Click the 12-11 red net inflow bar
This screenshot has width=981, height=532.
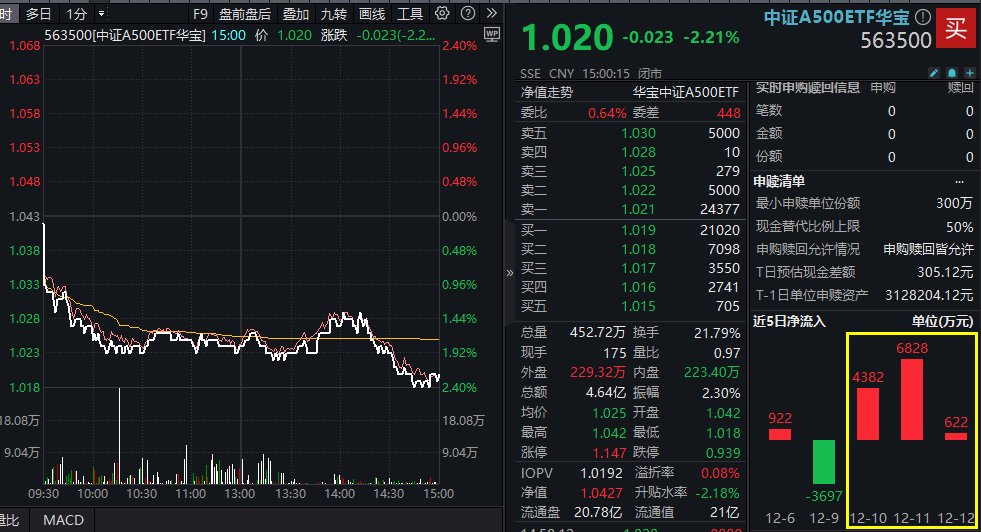pos(912,399)
